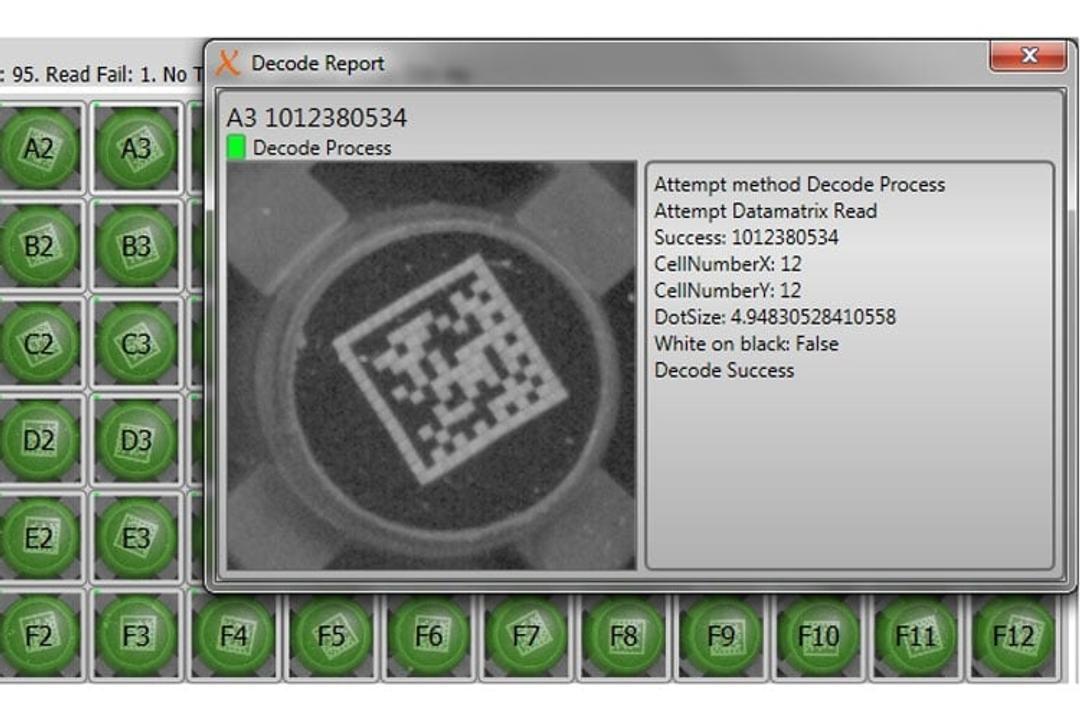Close the Decode Report window
The width and height of the screenshot is (1080, 720).
pyautogui.click(x=1028, y=55)
